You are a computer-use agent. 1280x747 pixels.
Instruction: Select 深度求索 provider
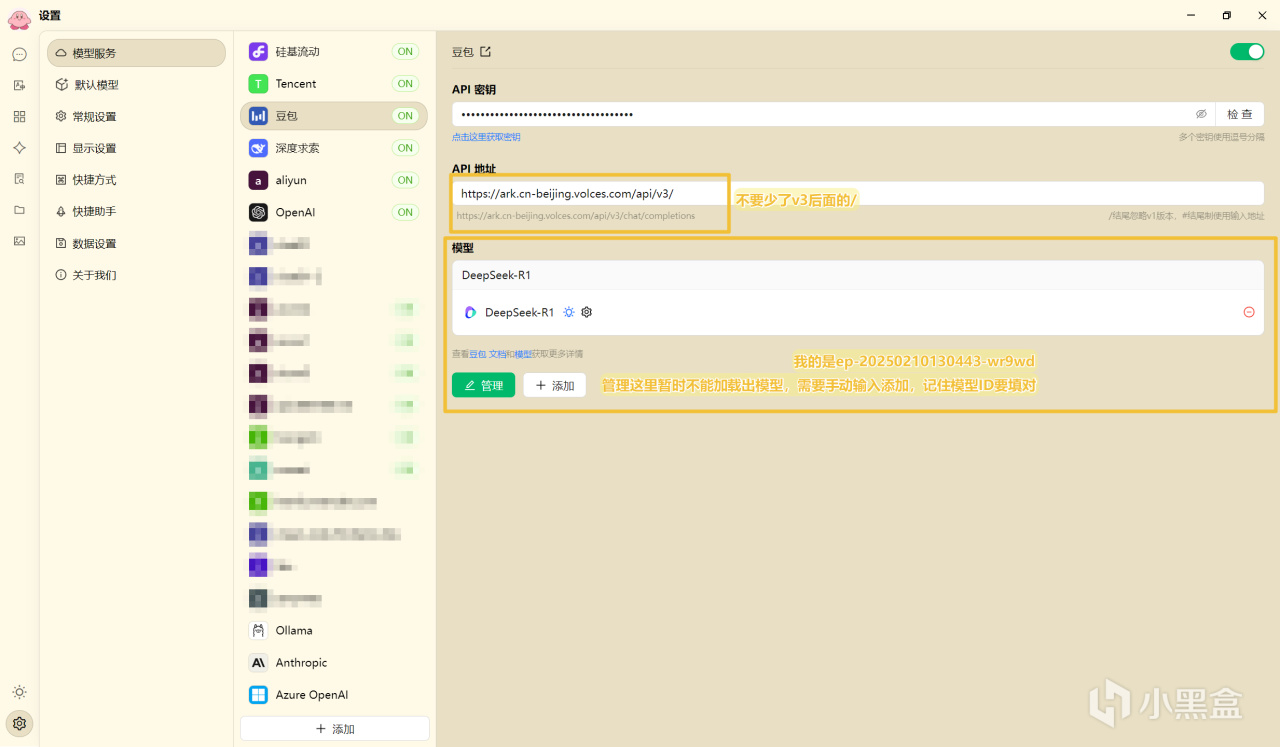click(x=334, y=148)
